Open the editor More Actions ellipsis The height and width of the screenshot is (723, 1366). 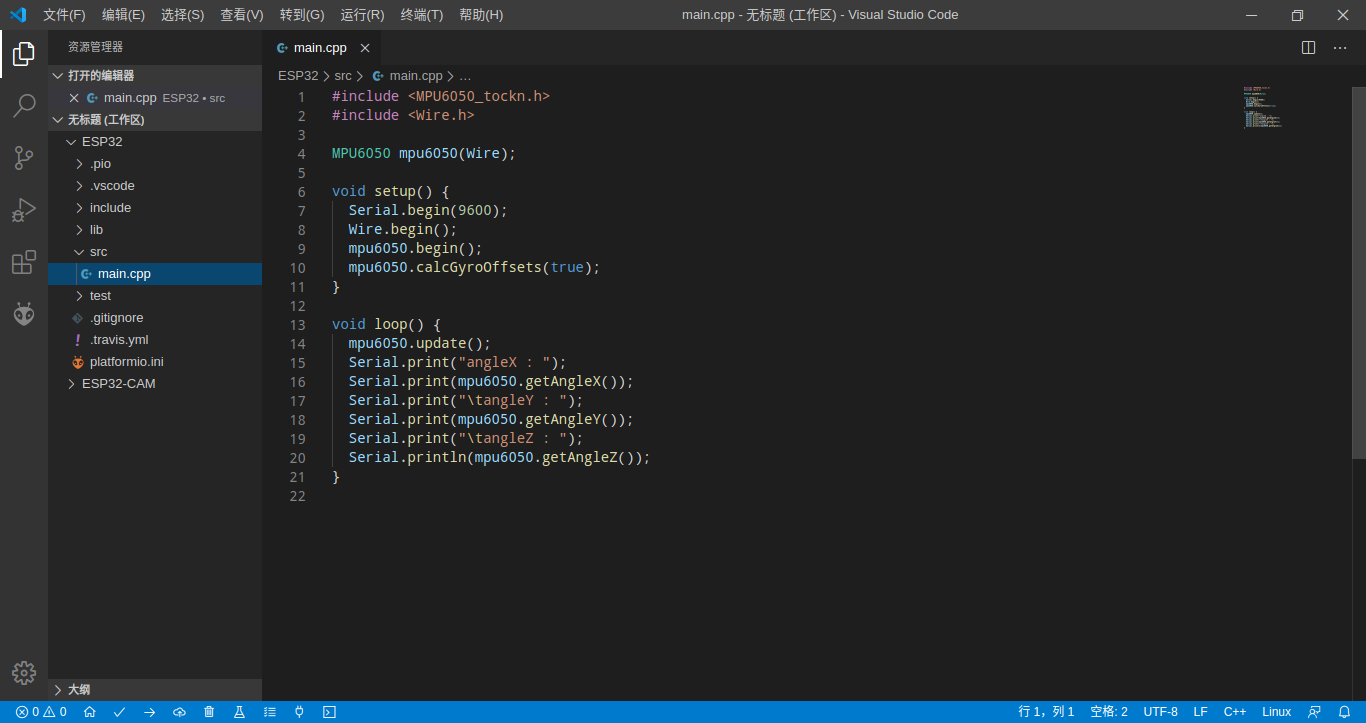coord(1340,48)
